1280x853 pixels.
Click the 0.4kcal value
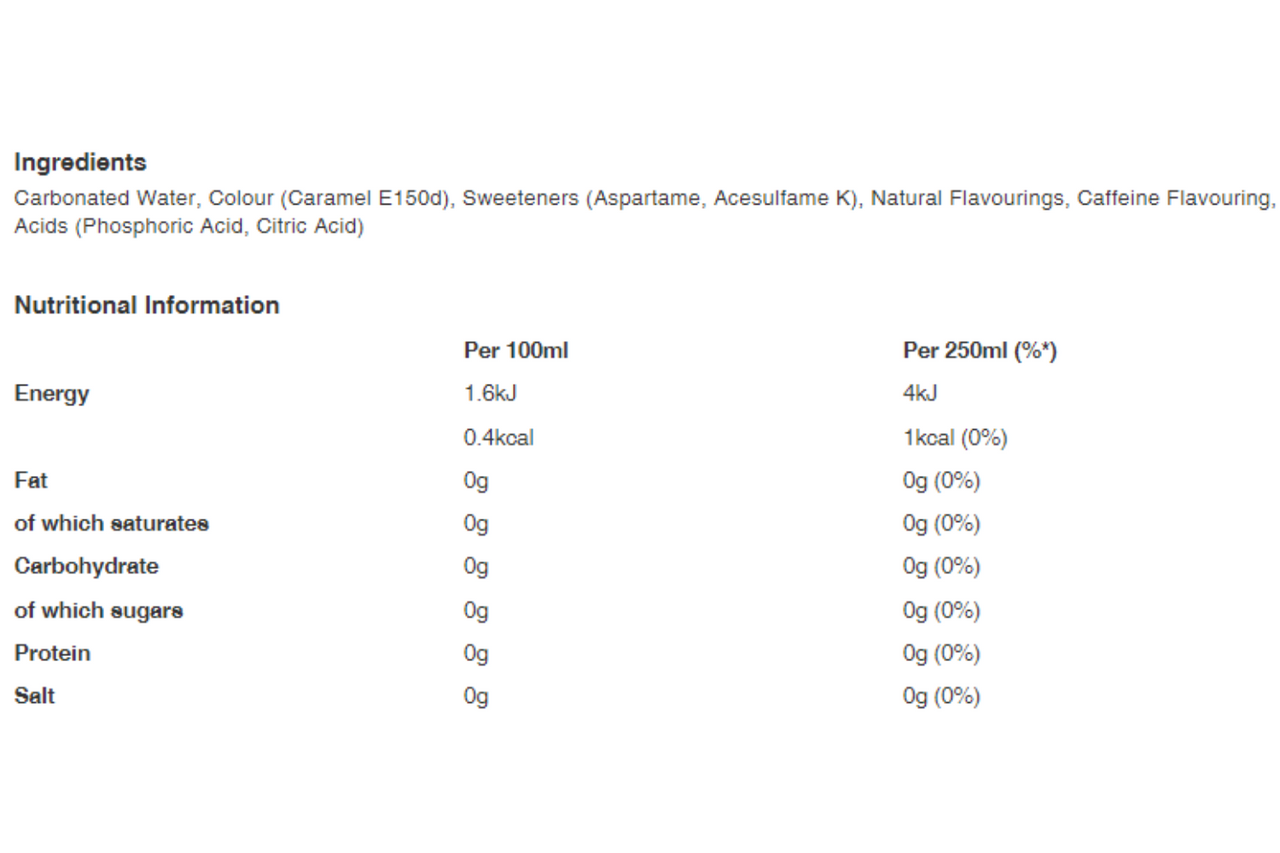click(x=498, y=438)
